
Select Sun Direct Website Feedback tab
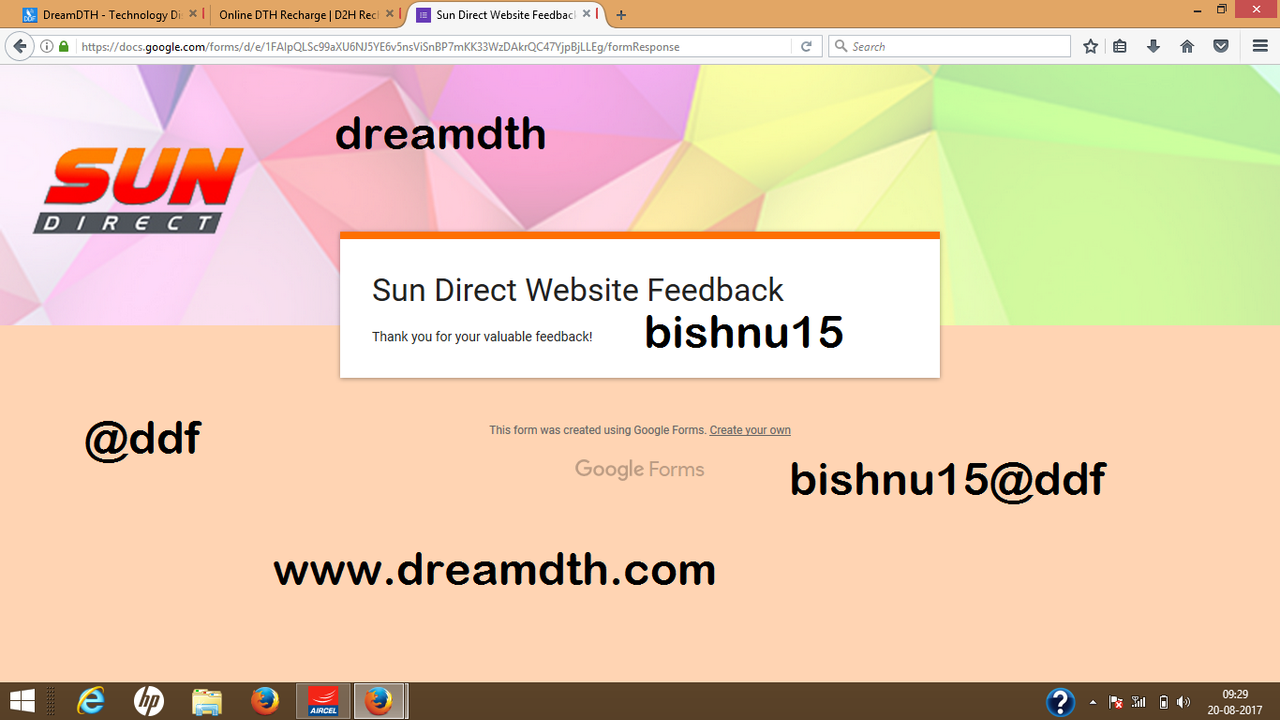[506, 15]
